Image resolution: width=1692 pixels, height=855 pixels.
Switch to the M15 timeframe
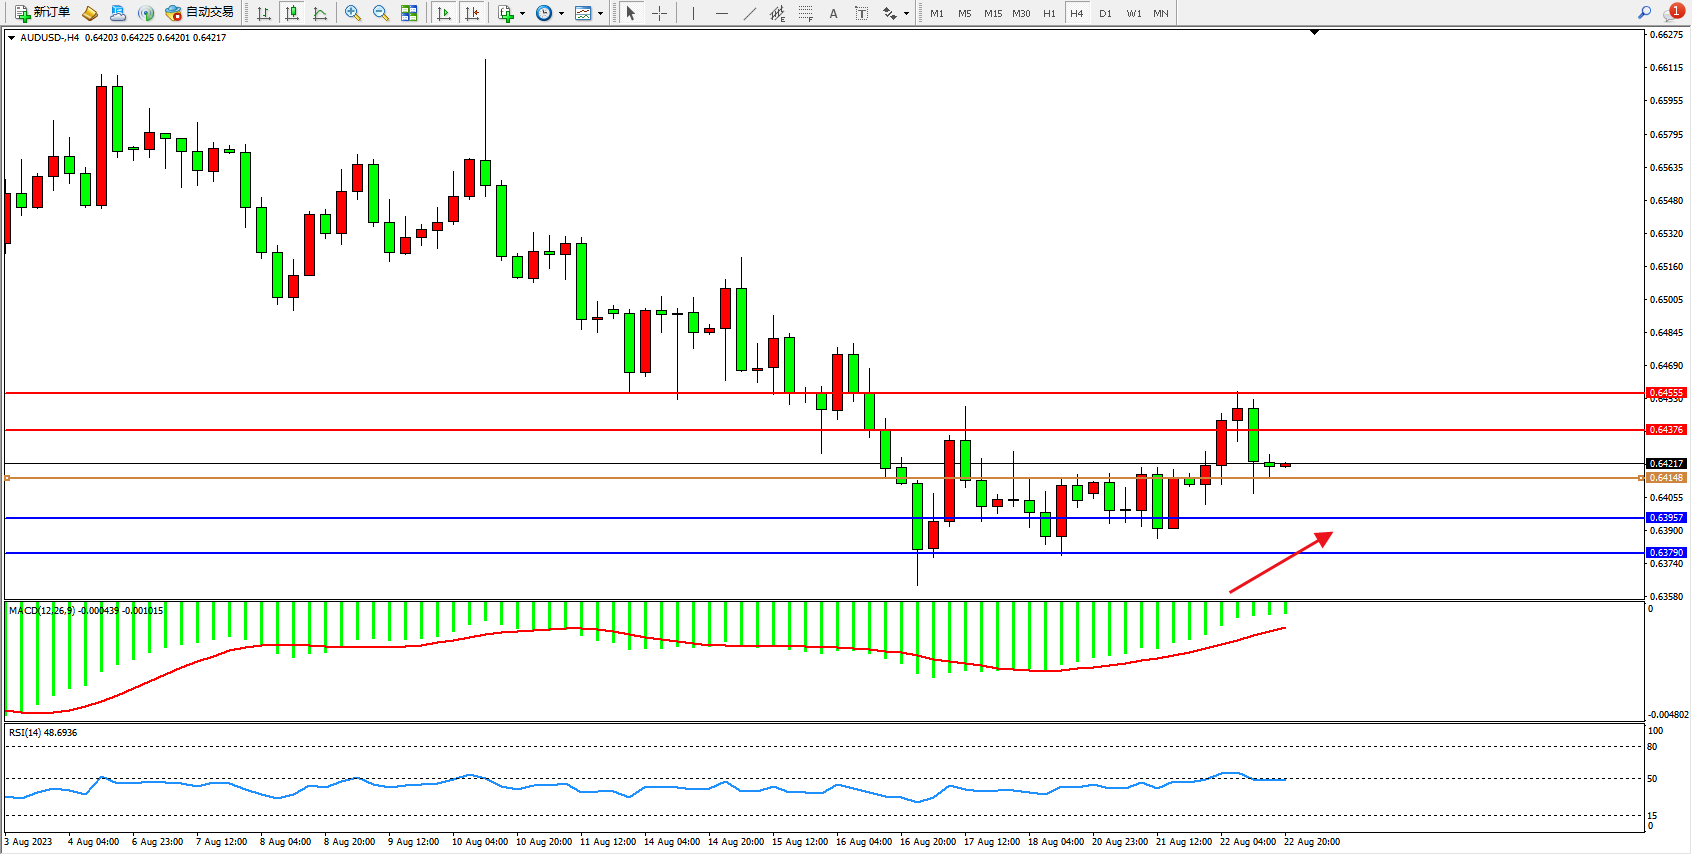tap(992, 13)
